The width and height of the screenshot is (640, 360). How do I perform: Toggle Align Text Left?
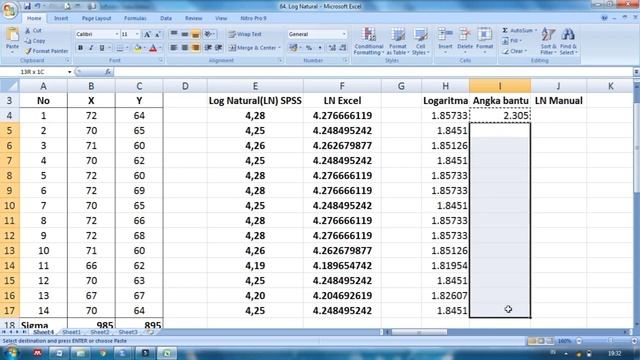pyautogui.click(x=174, y=48)
